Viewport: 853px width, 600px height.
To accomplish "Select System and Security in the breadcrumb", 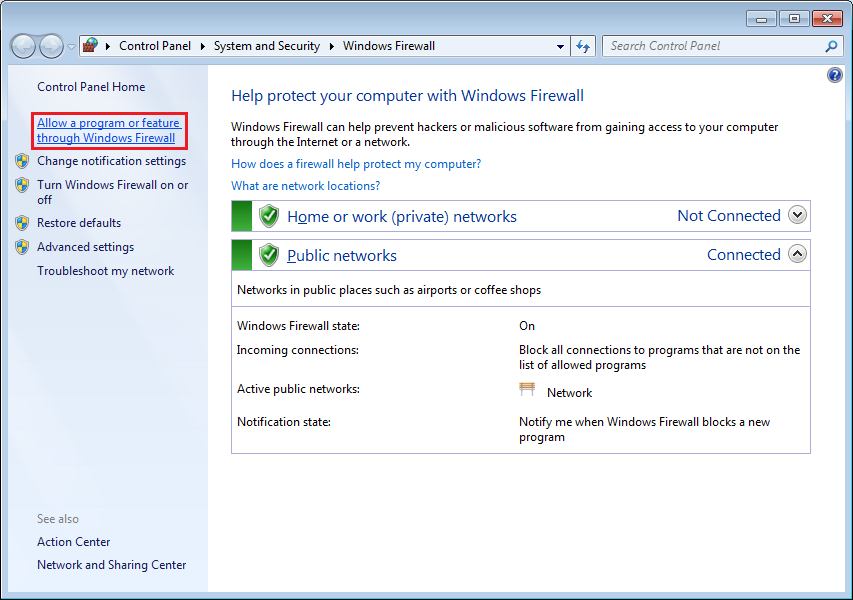I will point(266,45).
